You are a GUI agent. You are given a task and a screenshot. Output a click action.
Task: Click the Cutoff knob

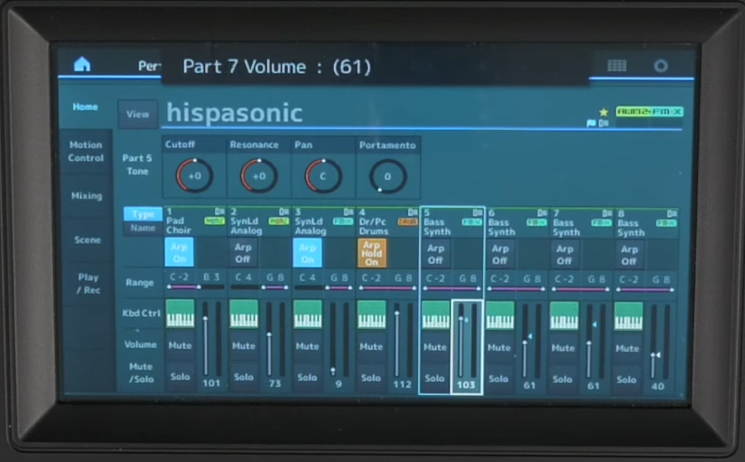coord(194,176)
